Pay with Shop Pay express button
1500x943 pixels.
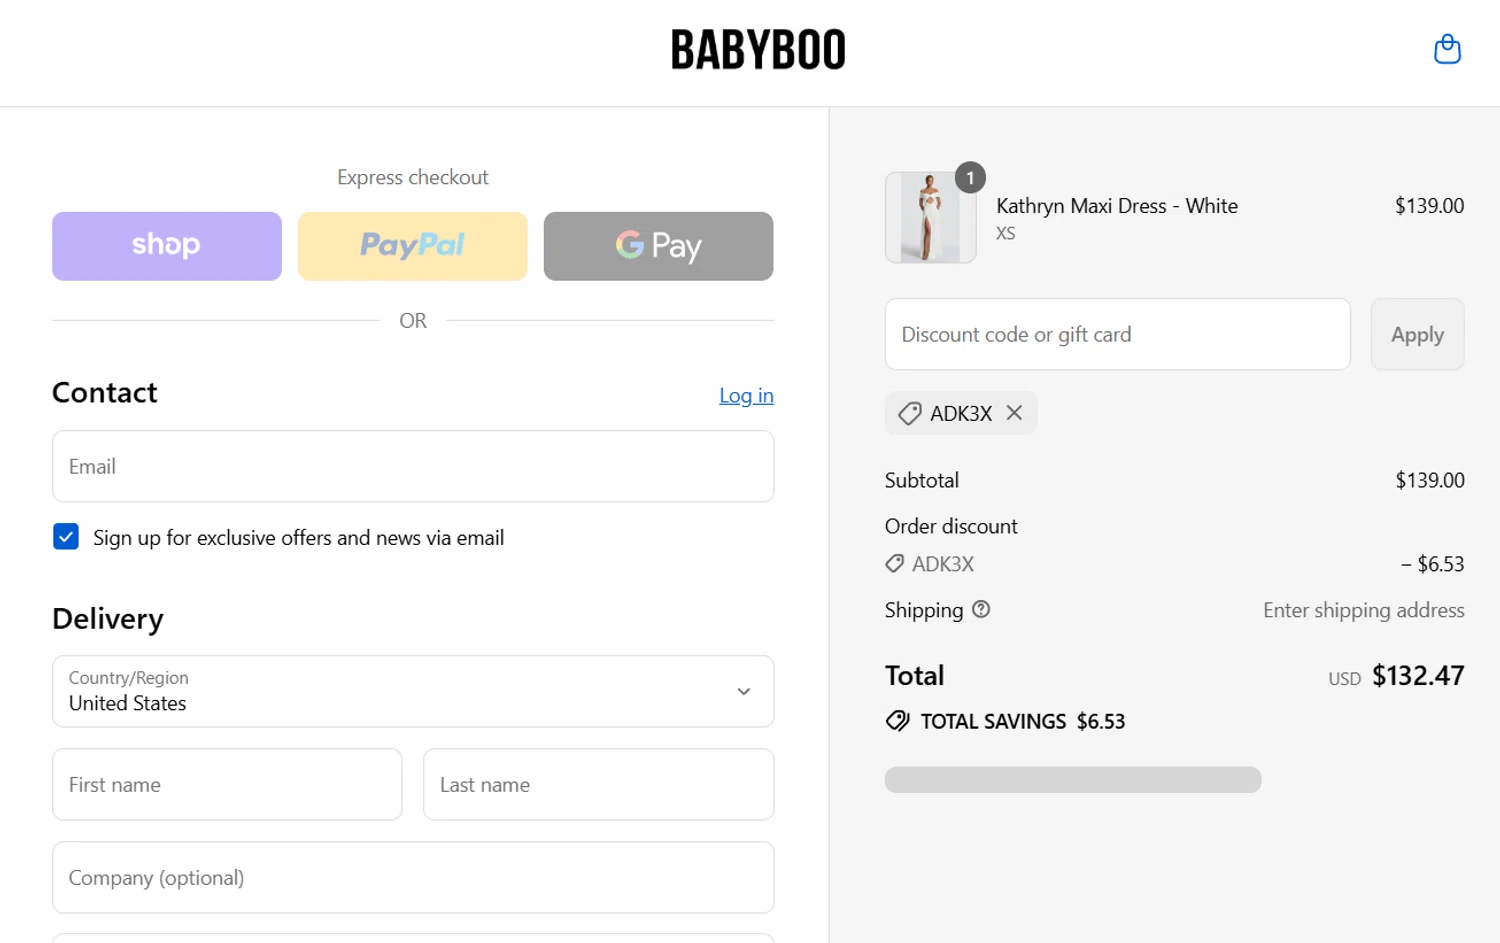(x=167, y=246)
